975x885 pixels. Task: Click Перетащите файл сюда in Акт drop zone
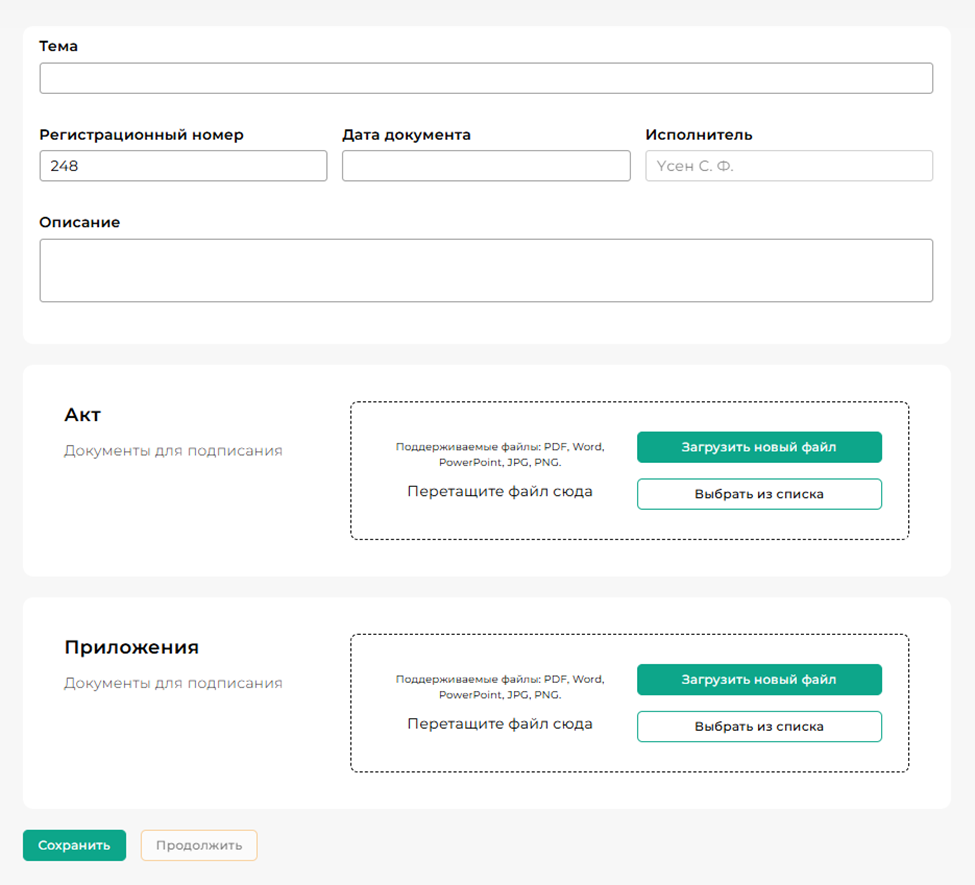click(500, 491)
